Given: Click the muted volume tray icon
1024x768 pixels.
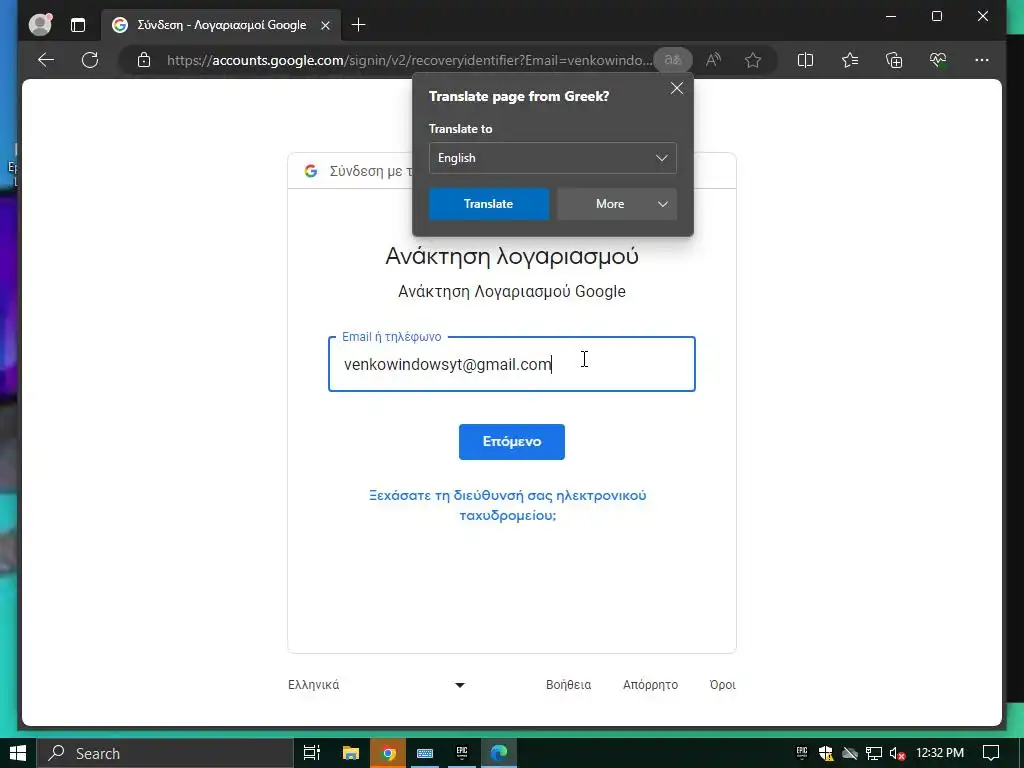Looking at the screenshot, I should tap(898, 754).
